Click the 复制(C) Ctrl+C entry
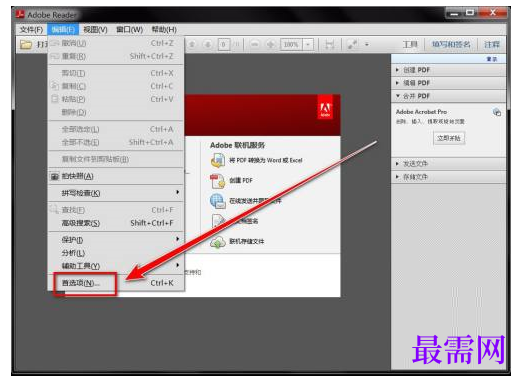 116,86
